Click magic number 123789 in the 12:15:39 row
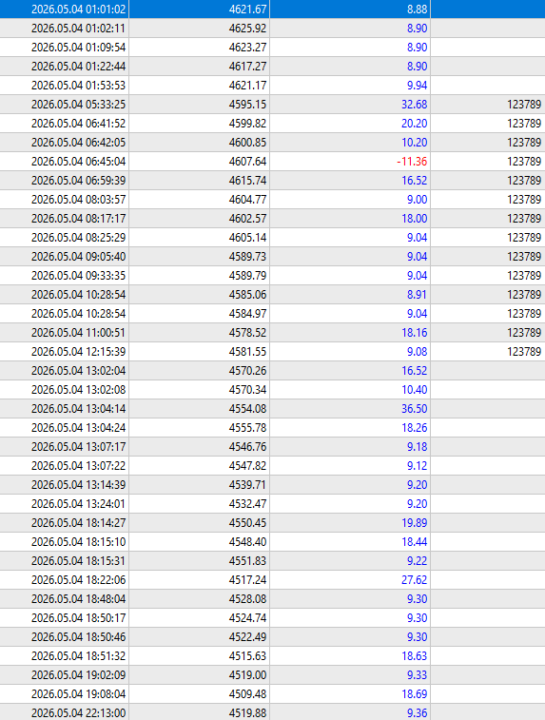 click(x=524, y=352)
